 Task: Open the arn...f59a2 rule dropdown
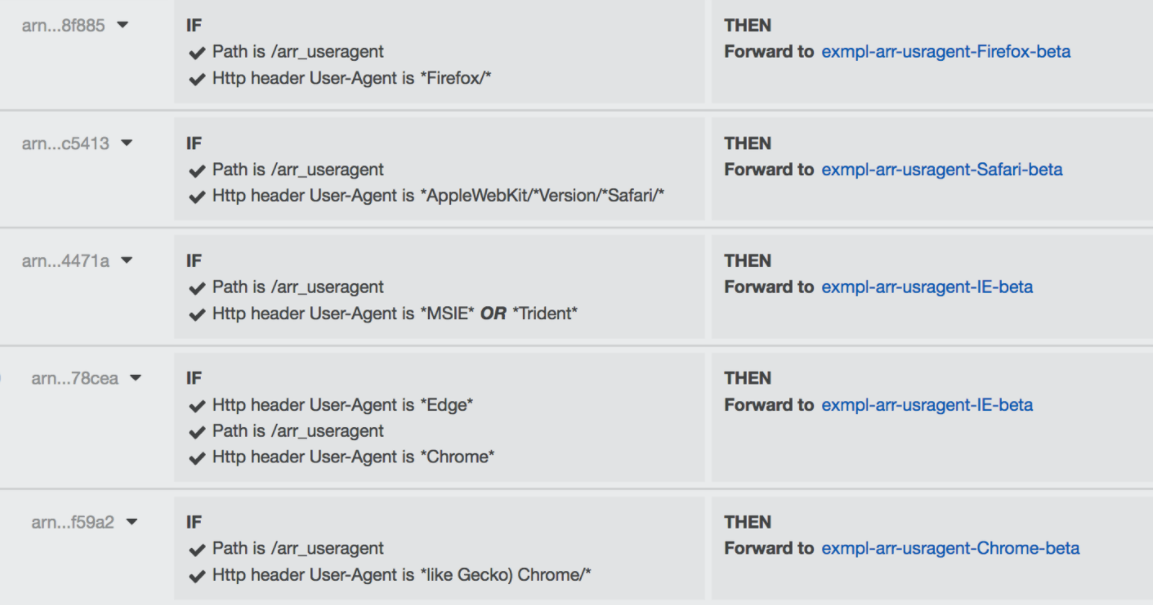coord(131,521)
